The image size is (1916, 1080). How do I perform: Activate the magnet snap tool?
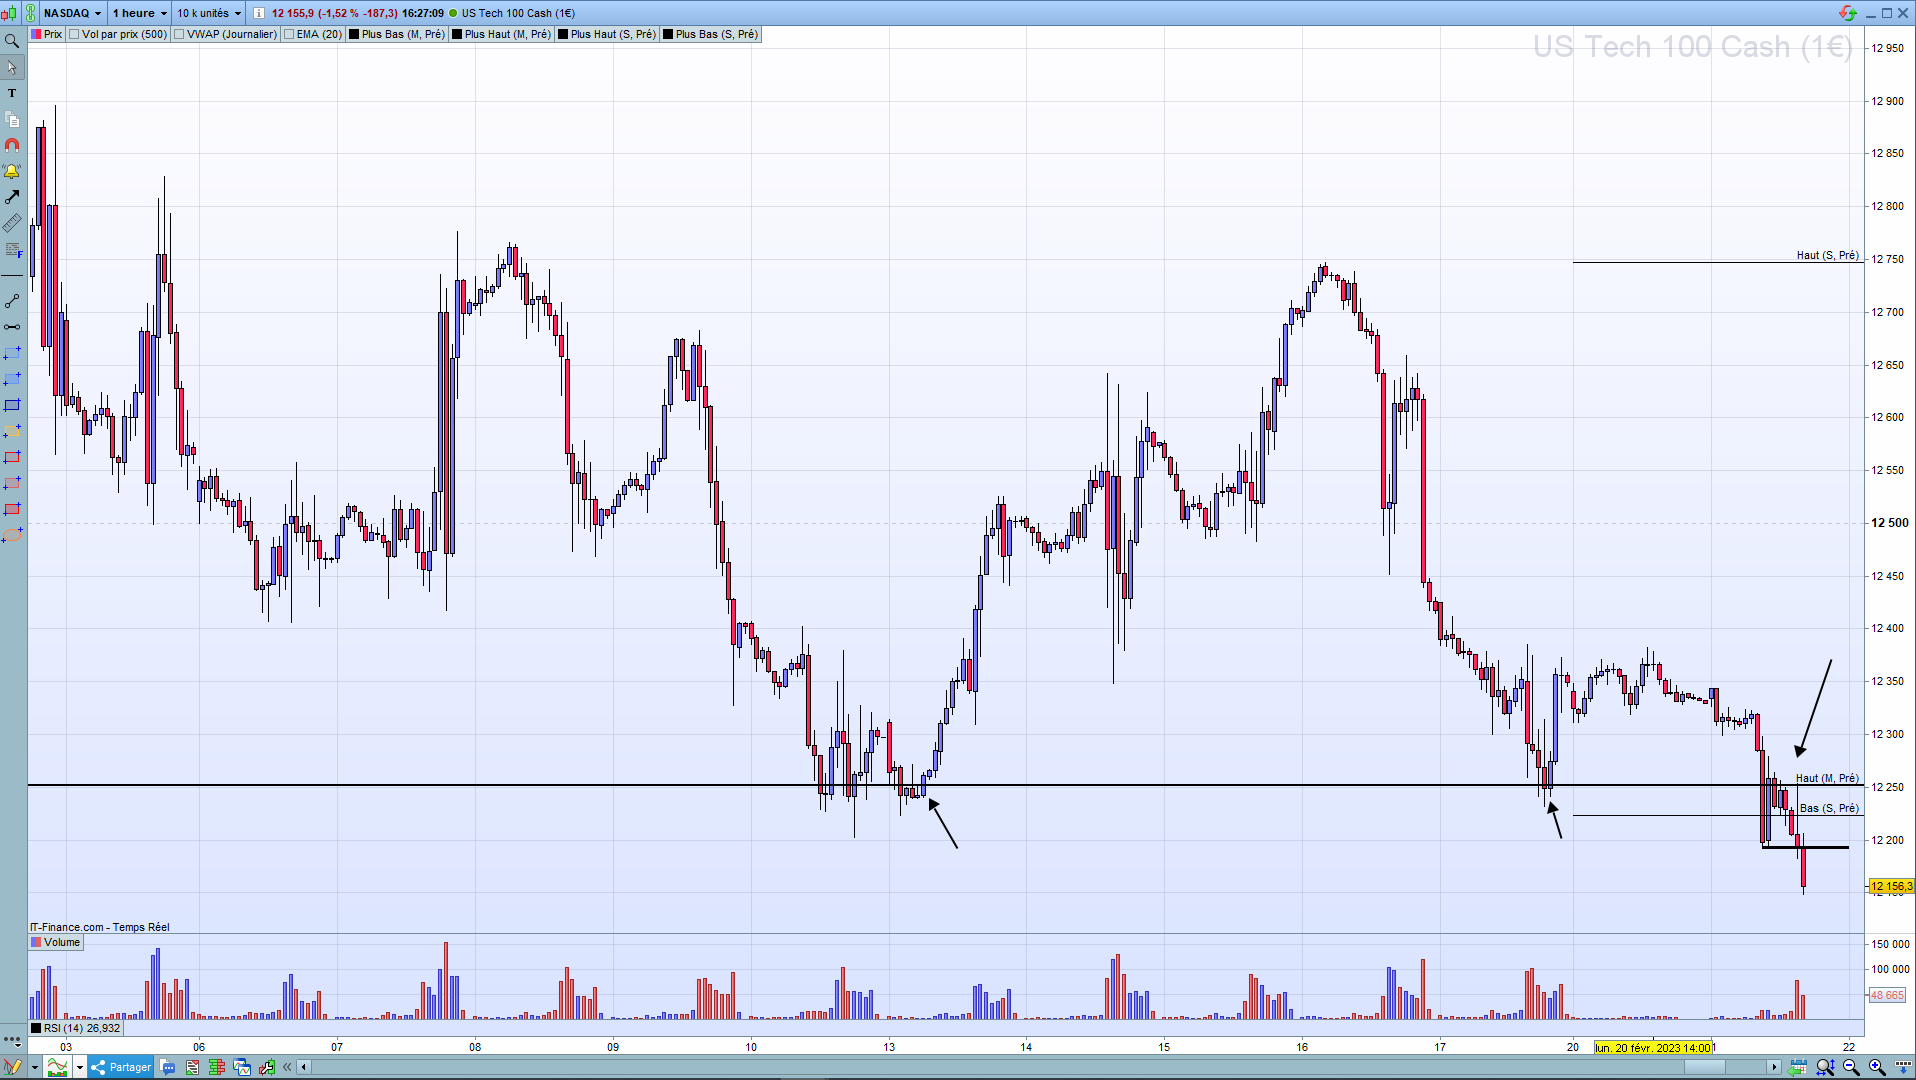(12, 145)
